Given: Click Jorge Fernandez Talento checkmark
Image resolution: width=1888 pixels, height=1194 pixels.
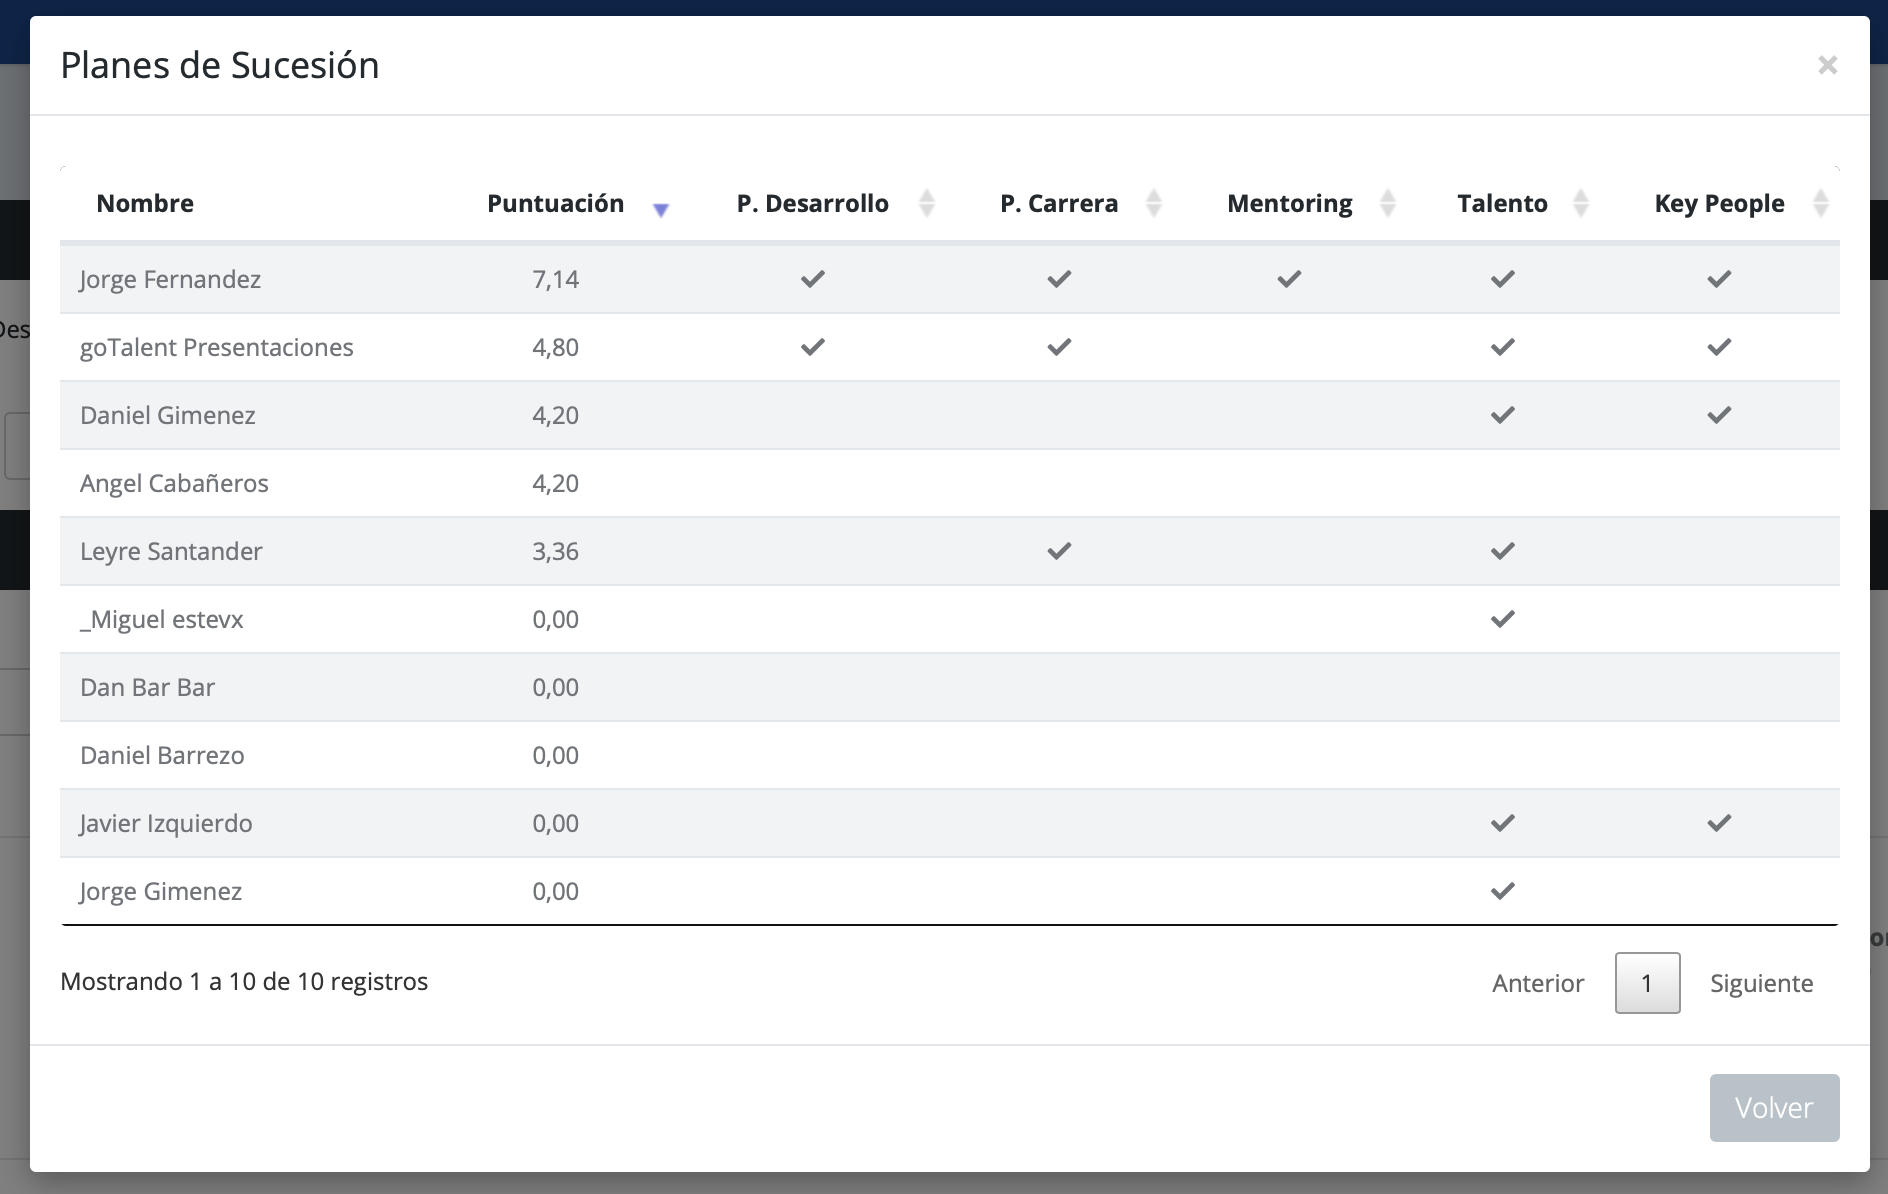Looking at the screenshot, I should coord(1502,279).
